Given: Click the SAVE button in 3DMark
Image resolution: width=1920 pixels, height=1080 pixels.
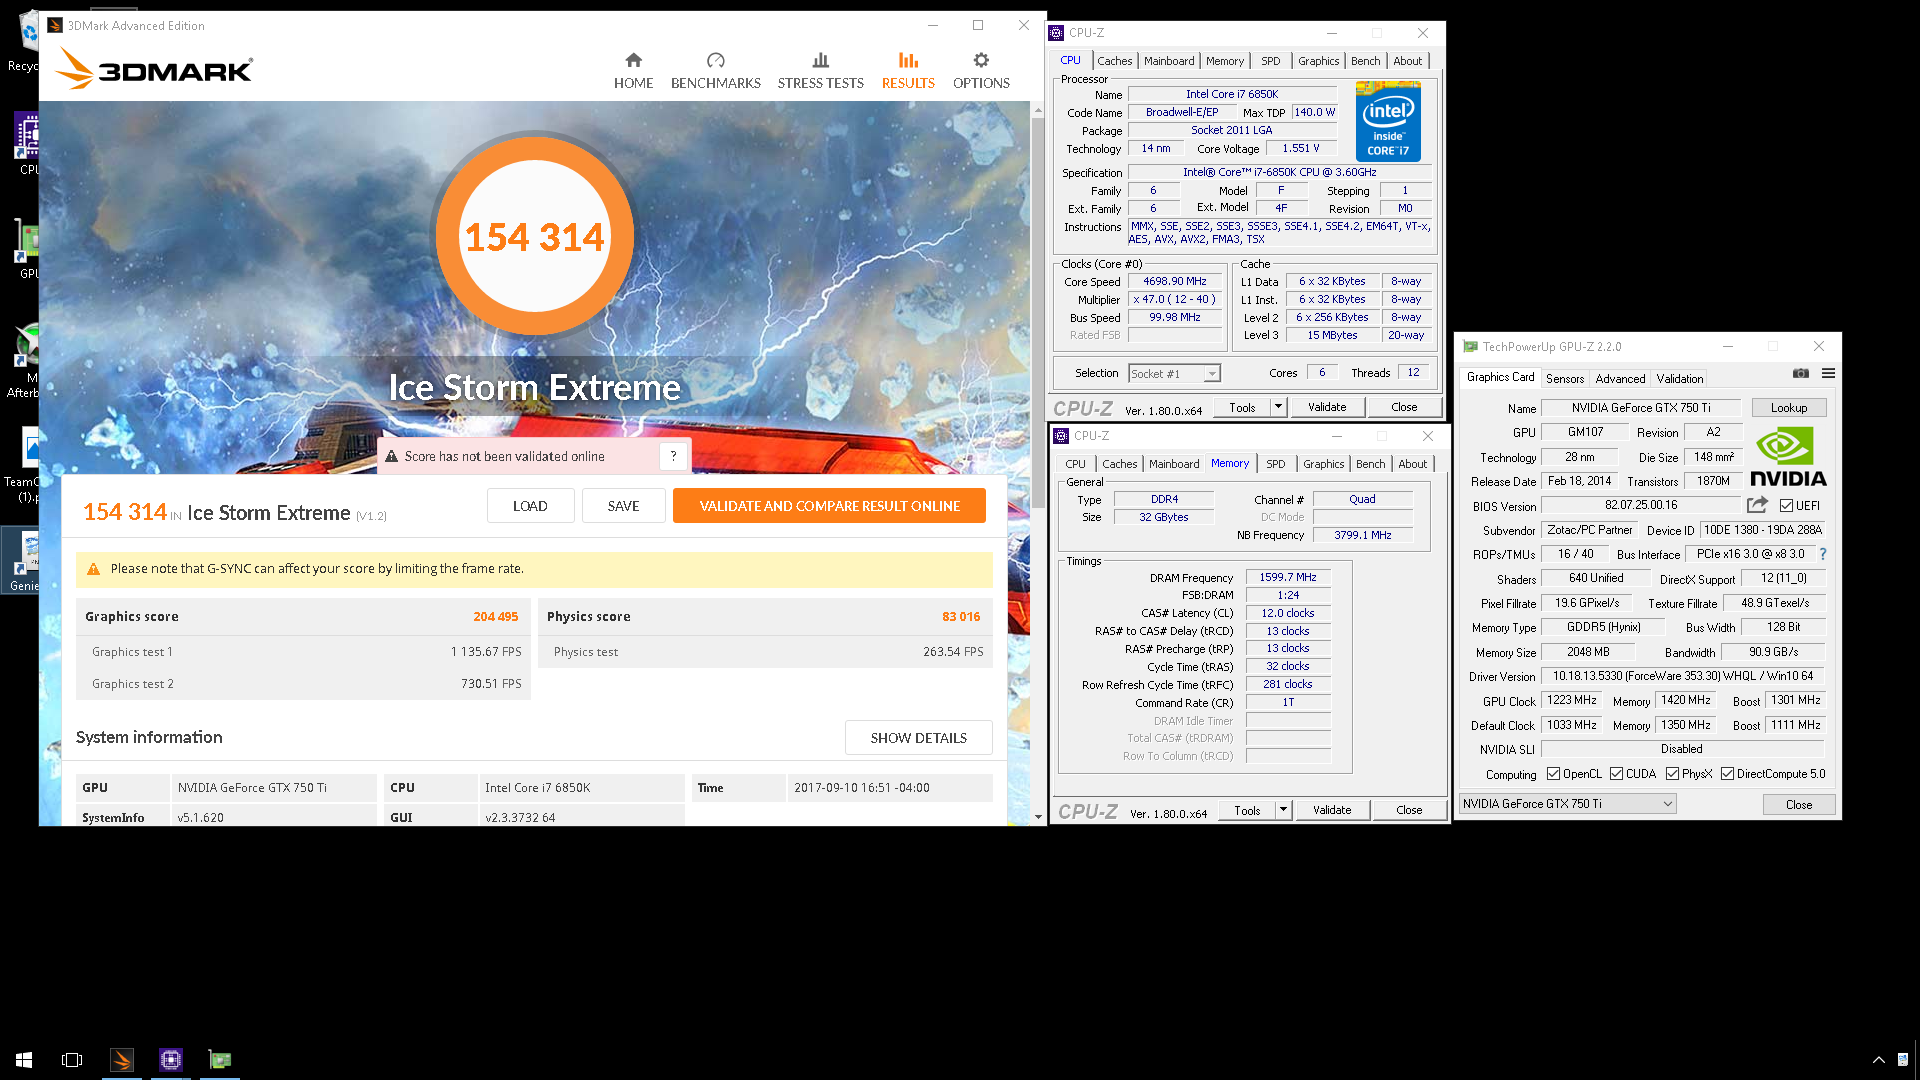Looking at the screenshot, I should click(623, 506).
